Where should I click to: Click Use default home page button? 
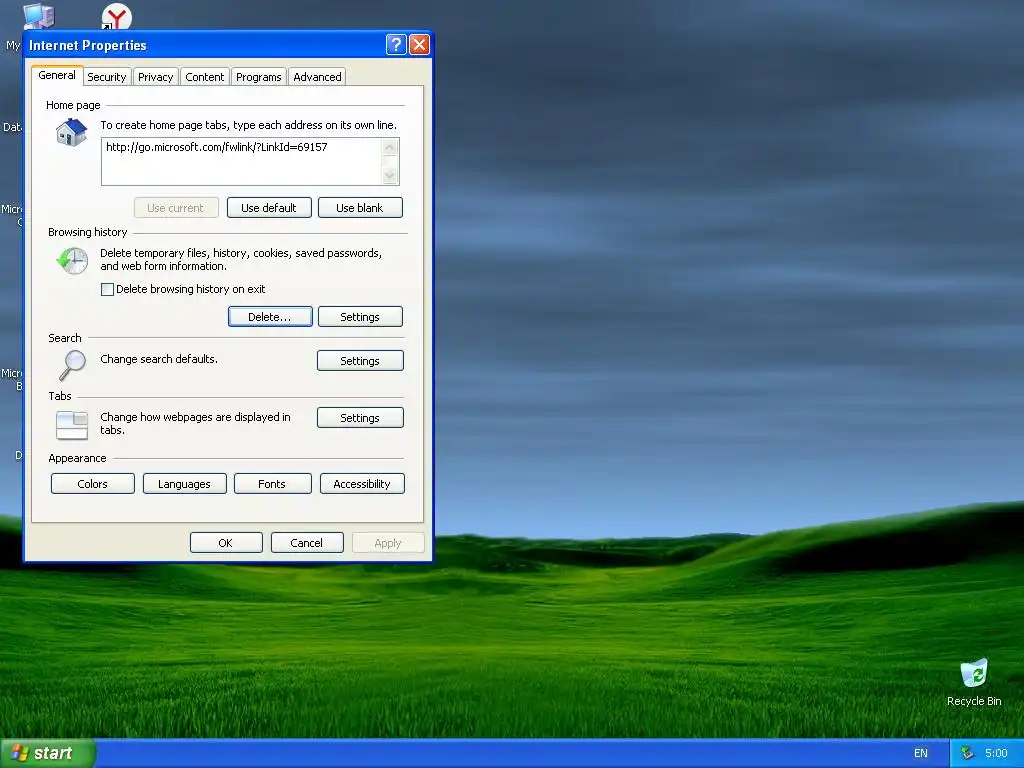(x=269, y=208)
